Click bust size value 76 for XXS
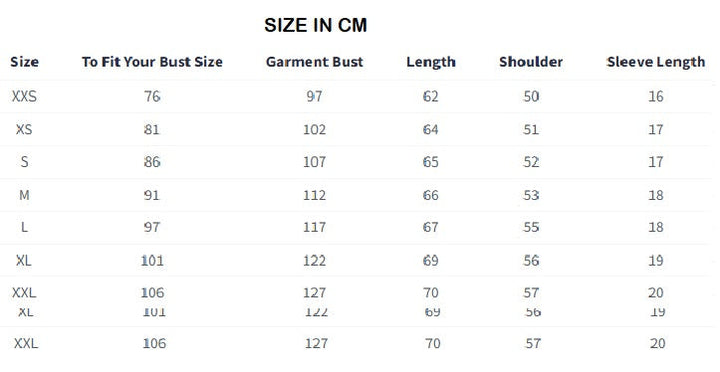This screenshot has width=720, height=372. click(x=152, y=96)
